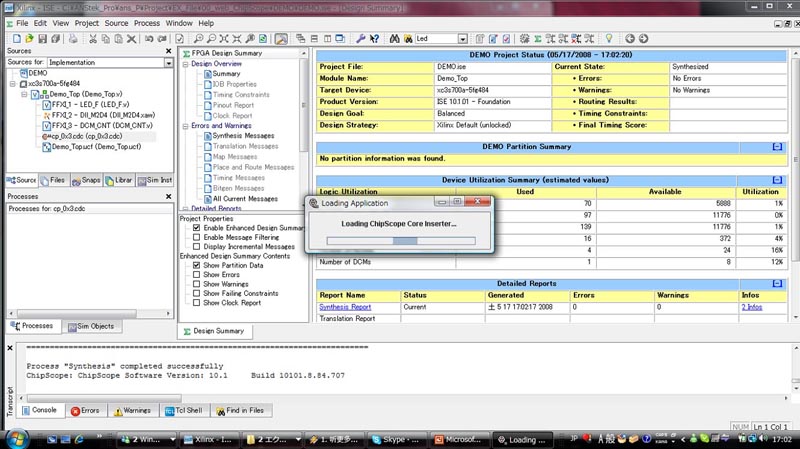Click the Forward arrow navigation icon
Image resolution: width=800 pixels, height=449 pixels.
pyautogui.click(x=643, y=39)
